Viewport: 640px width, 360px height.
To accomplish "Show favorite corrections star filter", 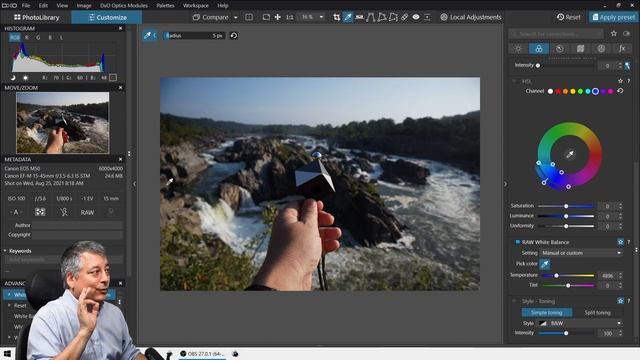I will pos(614,33).
